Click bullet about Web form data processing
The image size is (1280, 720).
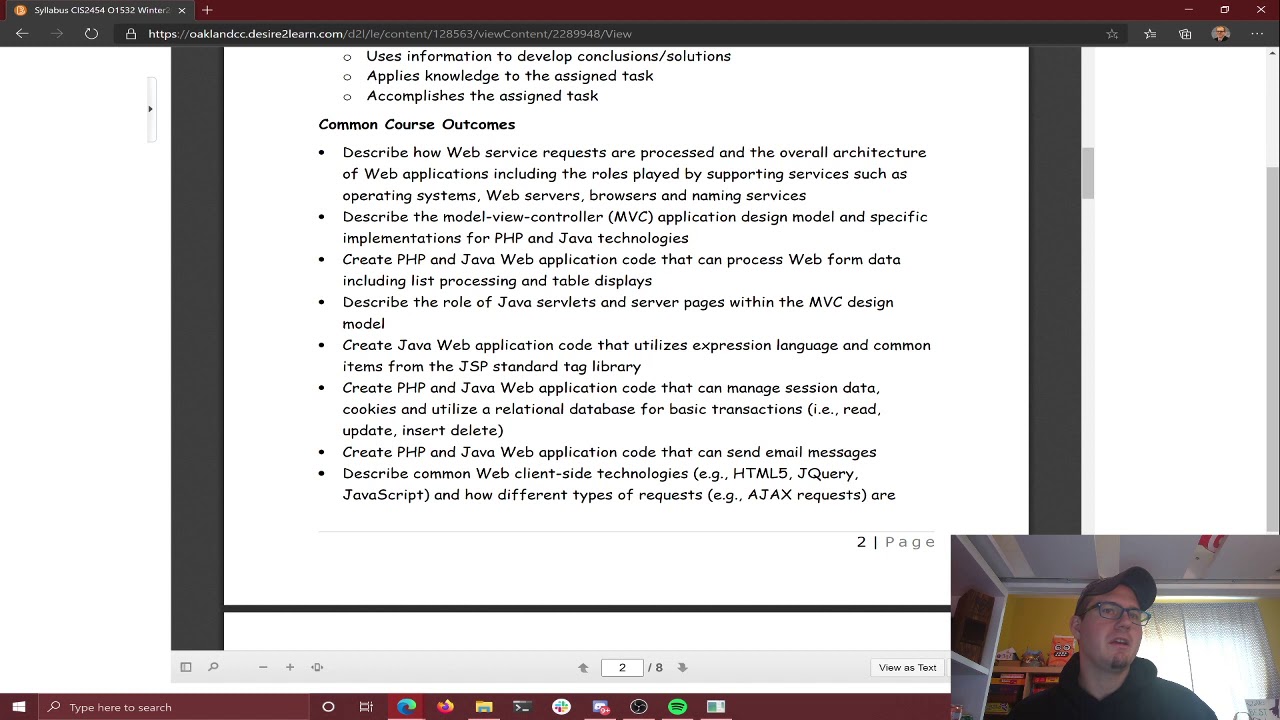click(x=621, y=270)
